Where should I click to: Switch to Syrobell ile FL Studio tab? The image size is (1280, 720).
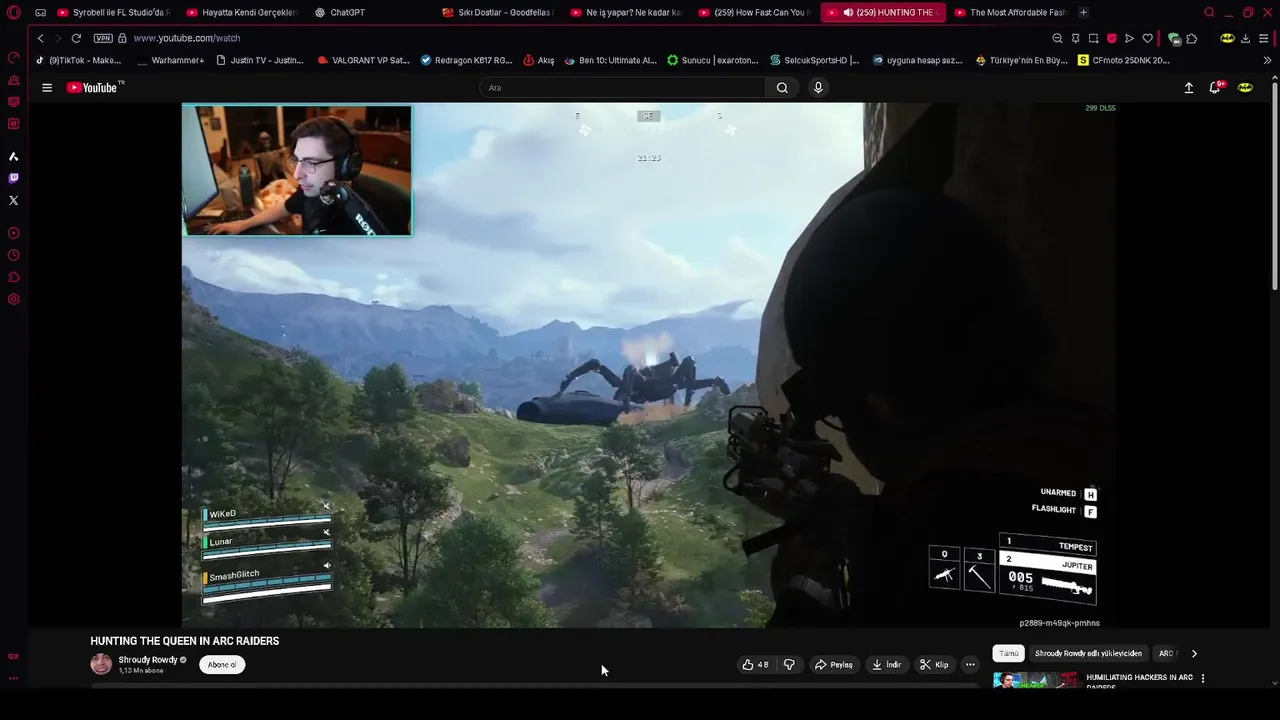point(113,13)
